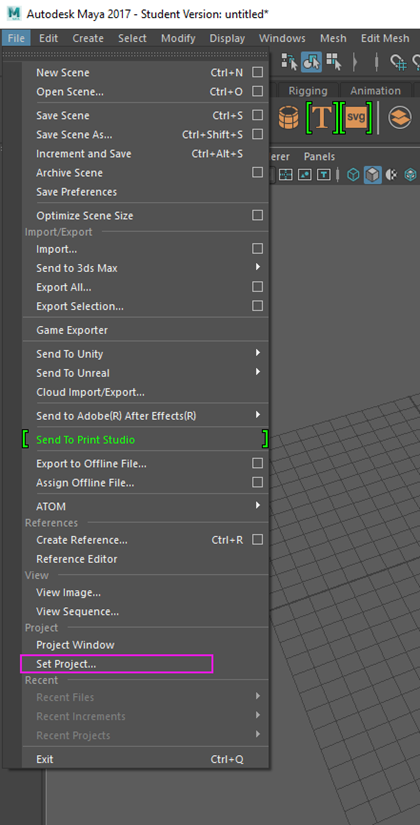
Task: Open the Open Scene option box
Action: click(x=257, y=91)
